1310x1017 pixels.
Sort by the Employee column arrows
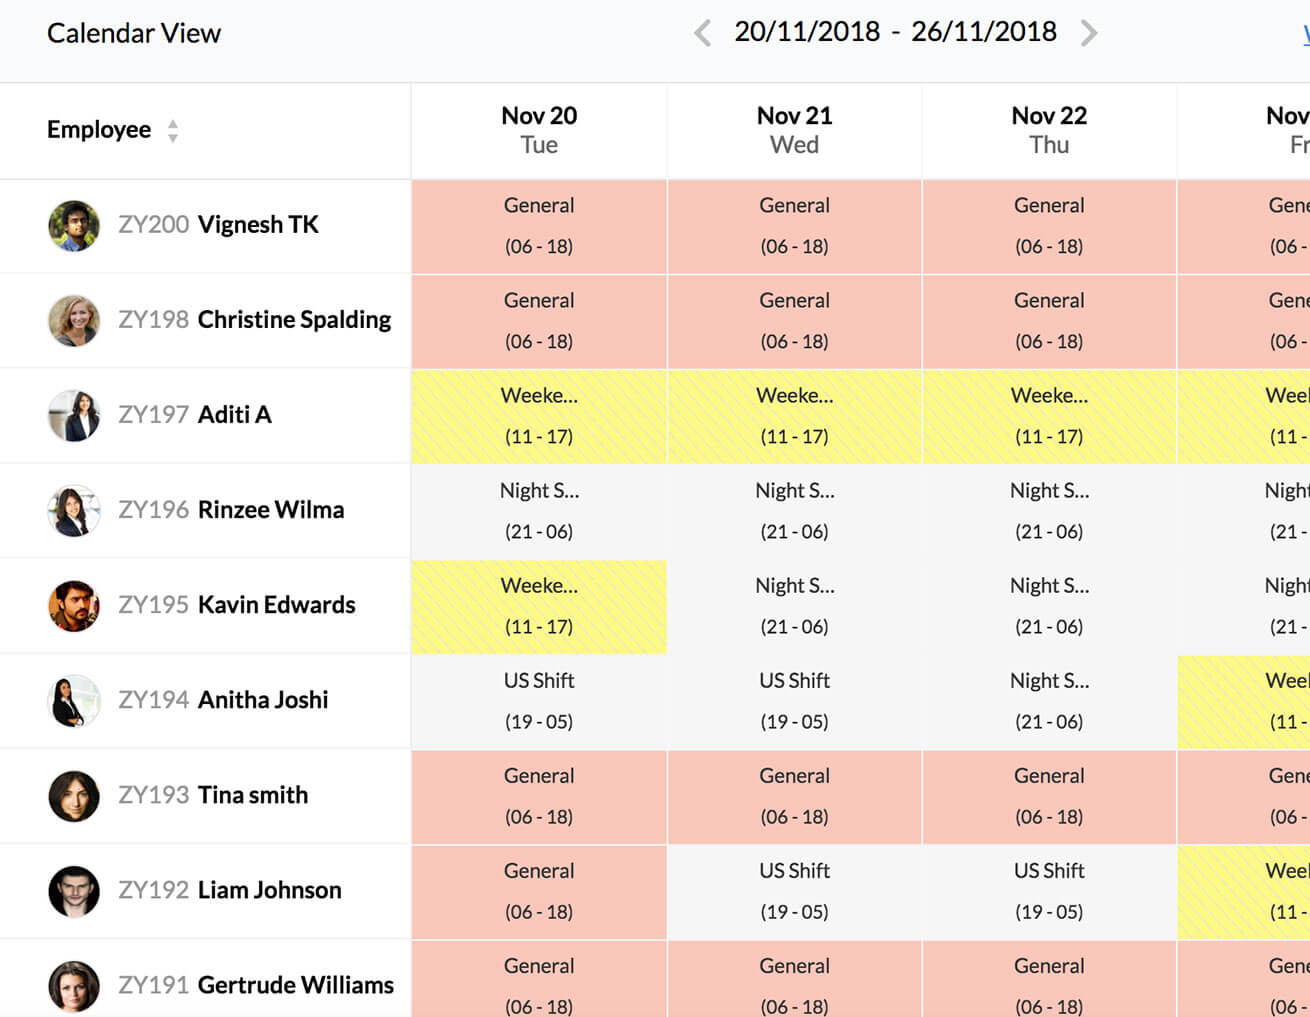[173, 131]
